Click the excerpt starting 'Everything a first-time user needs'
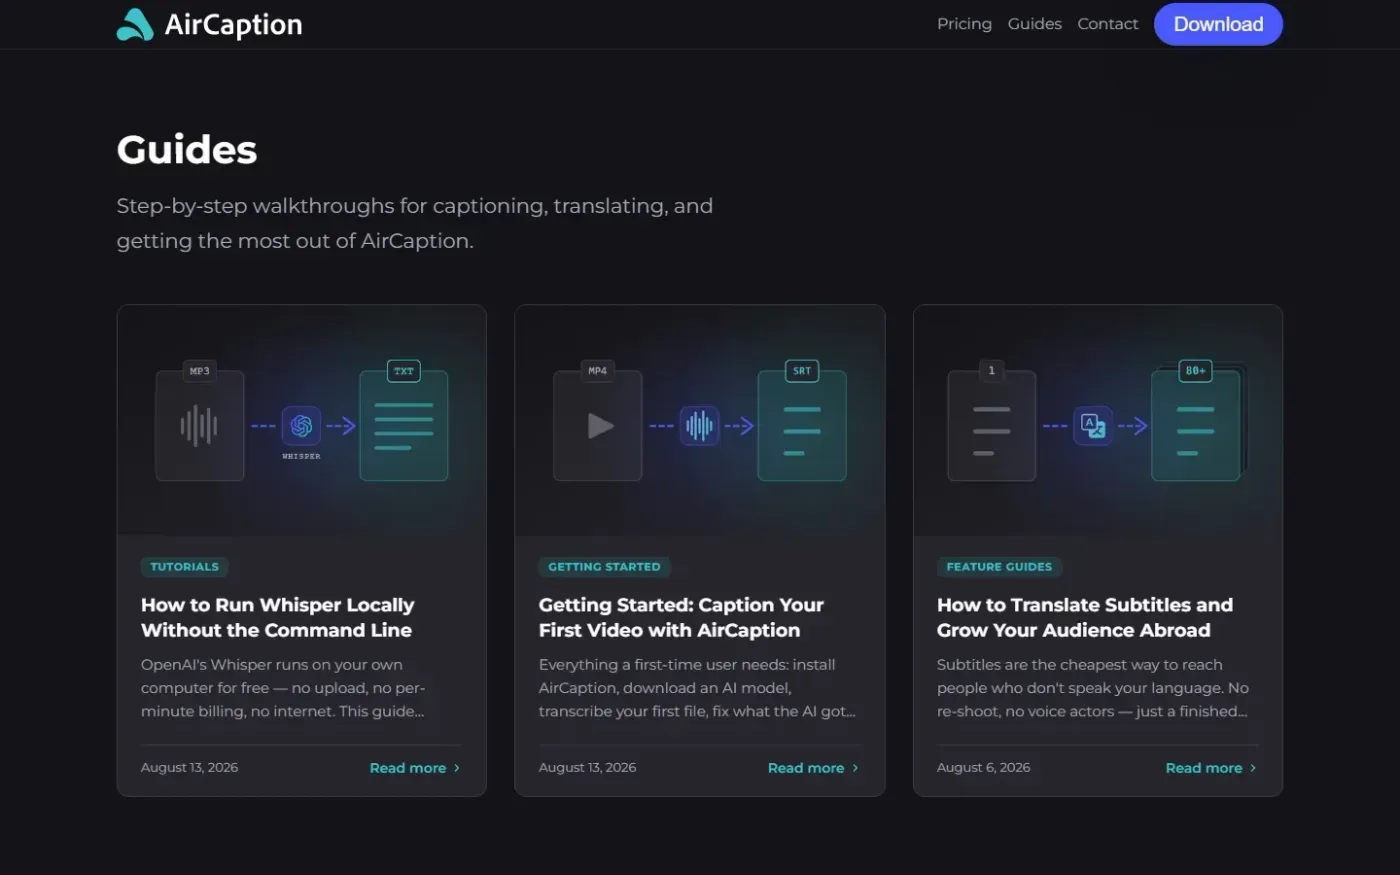The width and height of the screenshot is (1400, 875). pos(697,688)
